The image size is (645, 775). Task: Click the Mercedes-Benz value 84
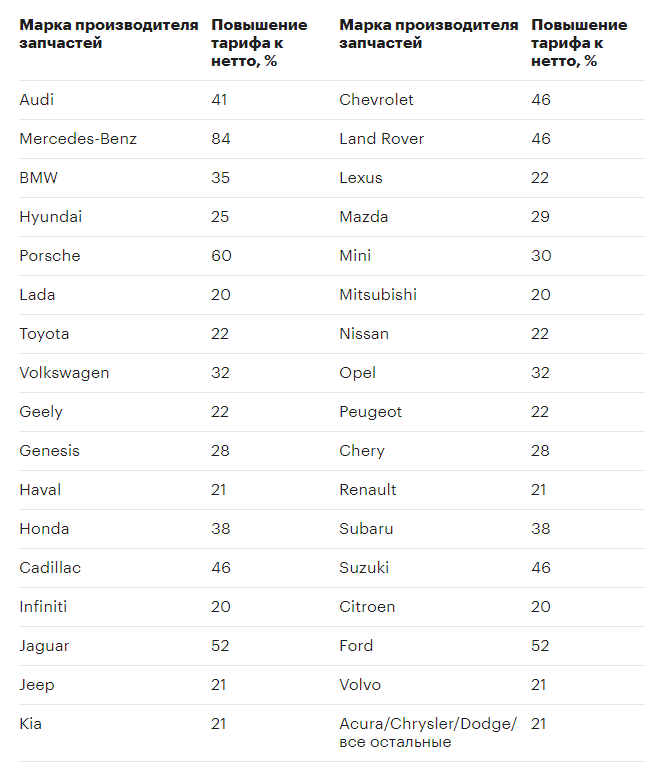tap(221, 139)
